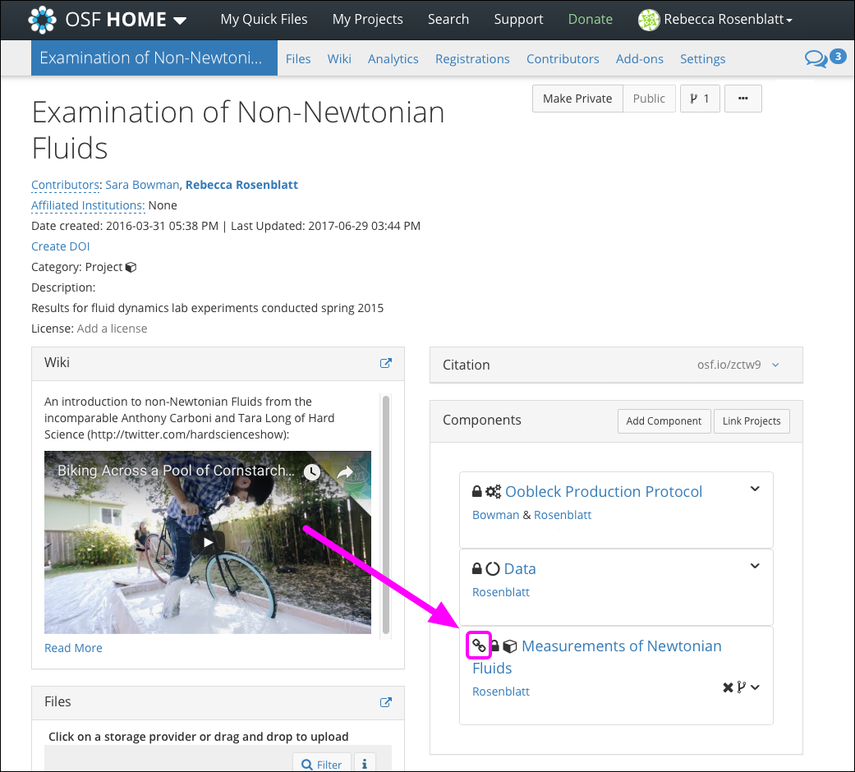Open Measurements of Newtonian Fluids link
Viewport: 855px width, 772px height.
597,657
